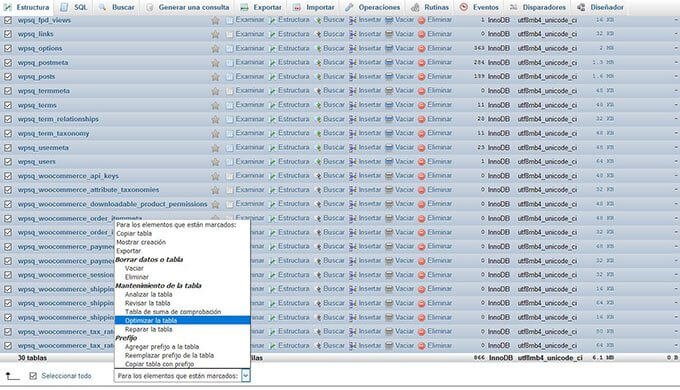This screenshot has width=680, height=390.
Task: Click Estructura icon in wpsq_term_taxonomy row
Action: tap(272, 133)
